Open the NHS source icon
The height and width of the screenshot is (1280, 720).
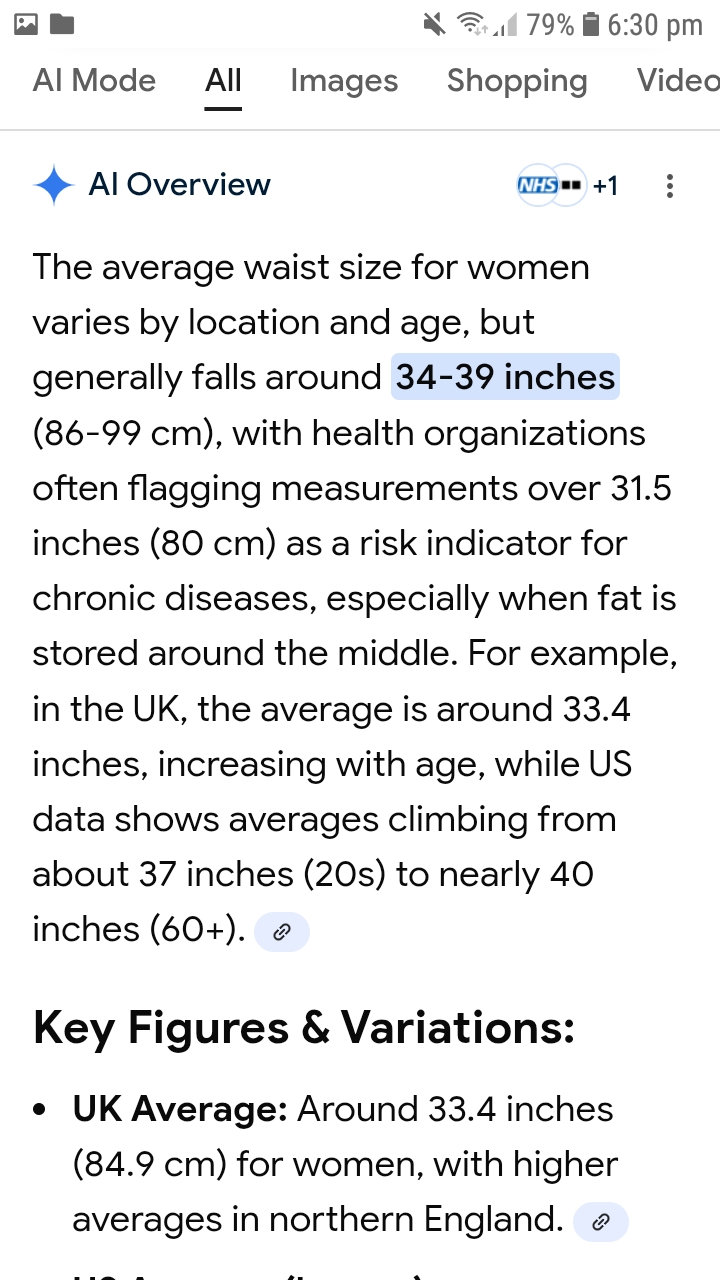(537, 185)
